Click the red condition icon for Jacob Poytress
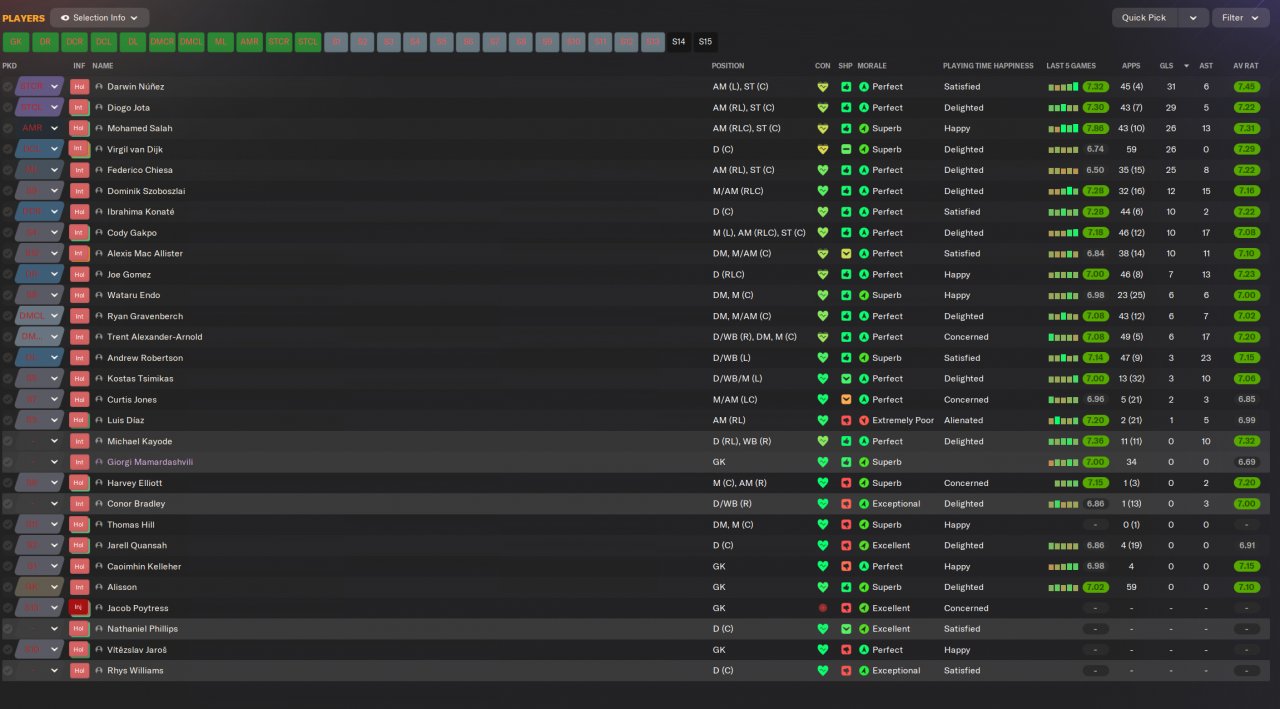The height and width of the screenshot is (709, 1280). click(x=823, y=608)
